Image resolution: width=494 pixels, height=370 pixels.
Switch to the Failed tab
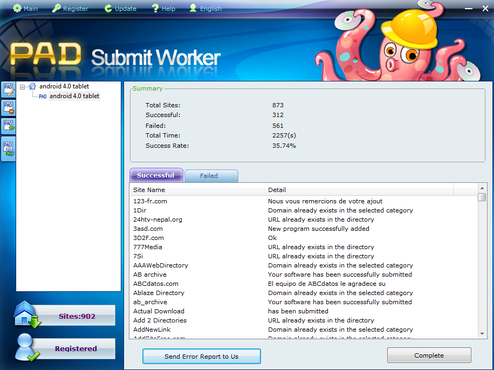[x=211, y=176]
